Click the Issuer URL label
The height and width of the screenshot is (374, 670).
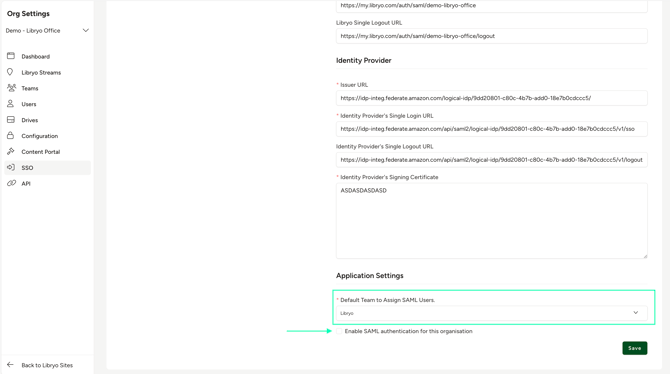[x=354, y=85]
